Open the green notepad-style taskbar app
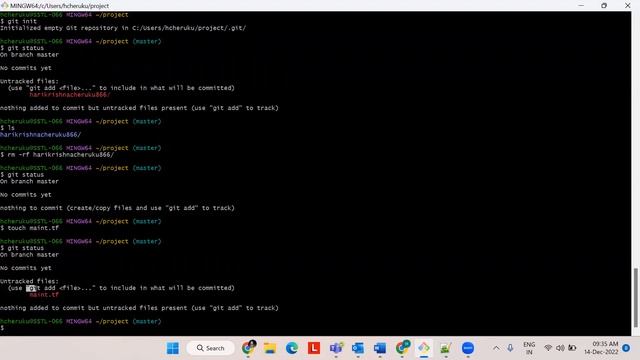Screen dimensions: 640x360 446,348
